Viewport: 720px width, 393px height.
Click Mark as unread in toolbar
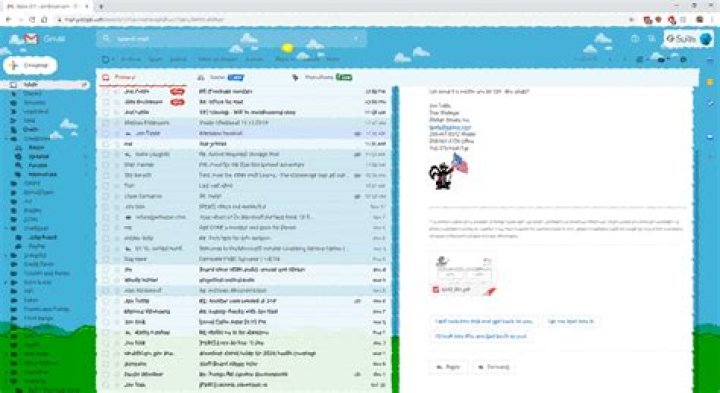coord(217,59)
